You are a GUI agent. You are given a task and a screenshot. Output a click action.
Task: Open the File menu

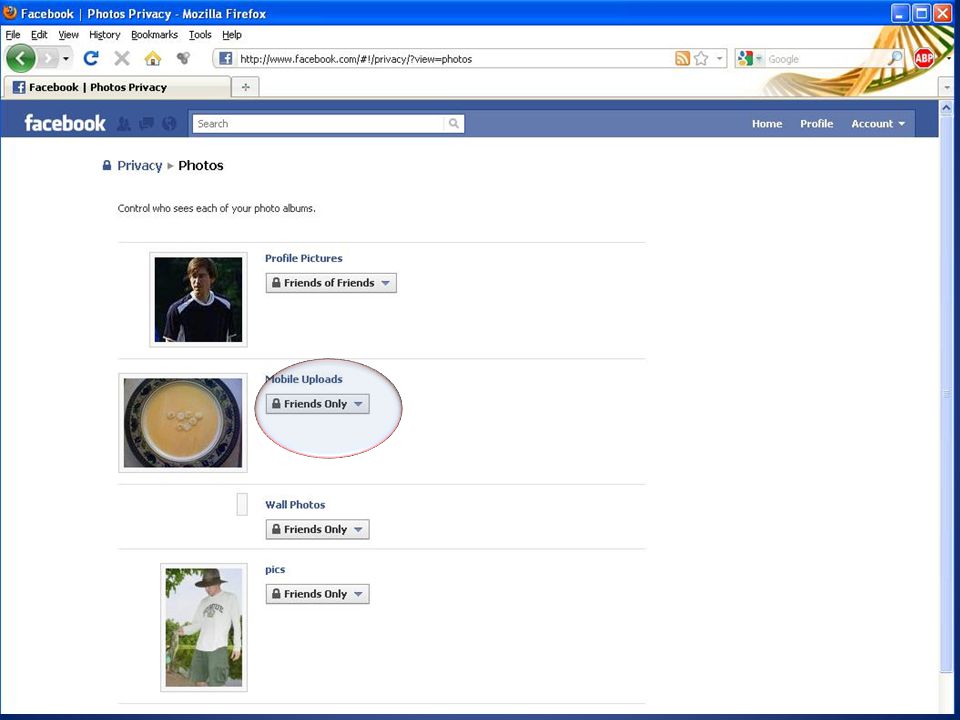click(13, 34)
